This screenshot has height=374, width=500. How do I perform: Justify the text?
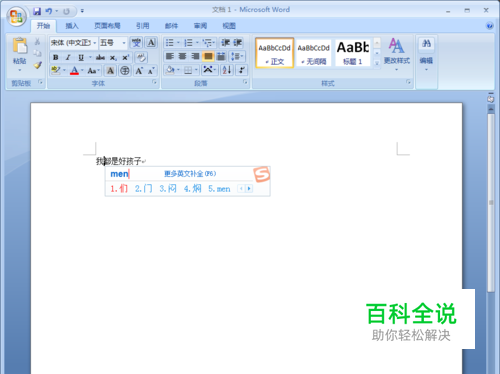208,56
